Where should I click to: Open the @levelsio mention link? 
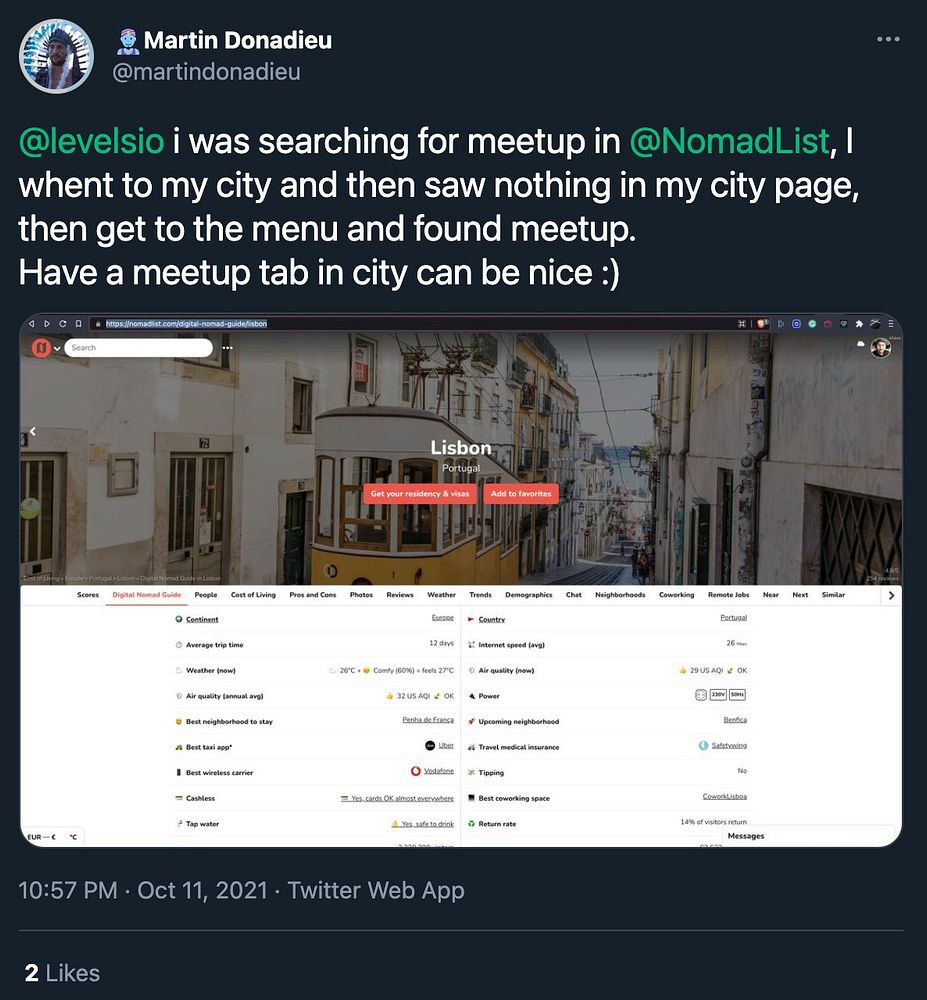(x=92, y=141)
